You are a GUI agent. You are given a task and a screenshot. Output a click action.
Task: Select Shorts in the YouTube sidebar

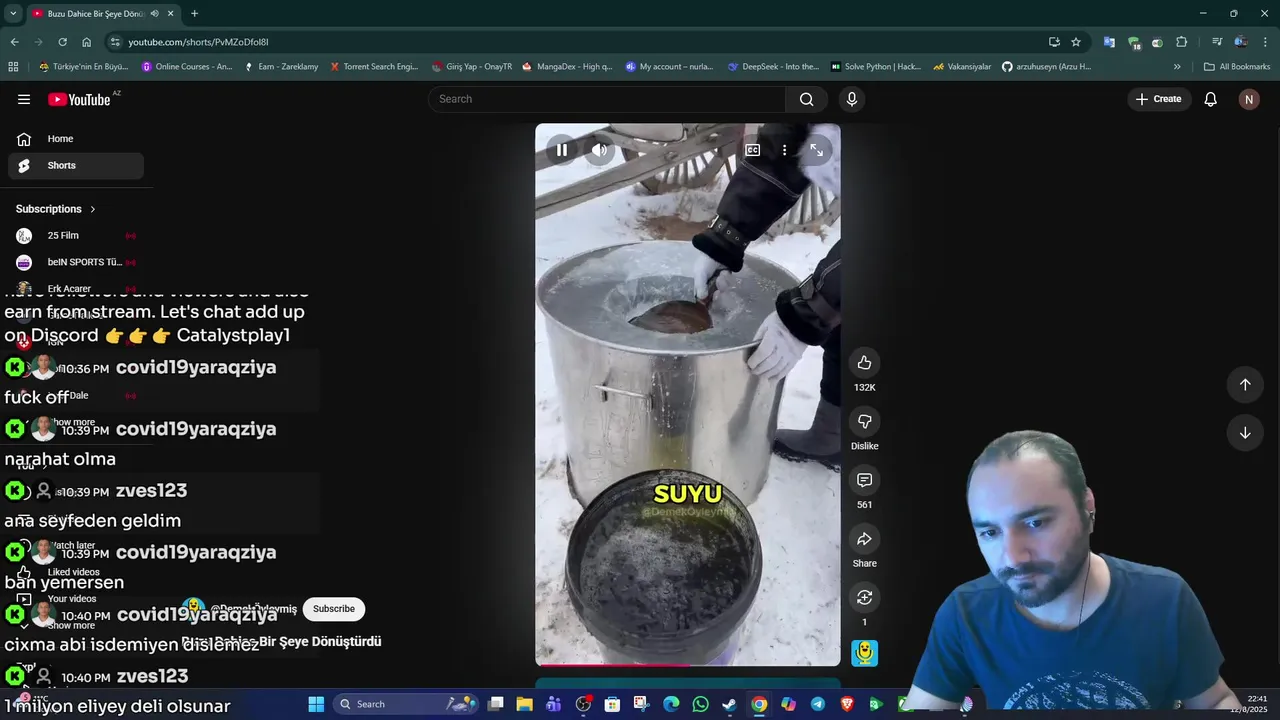pyautogui.click(x=76, y=166)
